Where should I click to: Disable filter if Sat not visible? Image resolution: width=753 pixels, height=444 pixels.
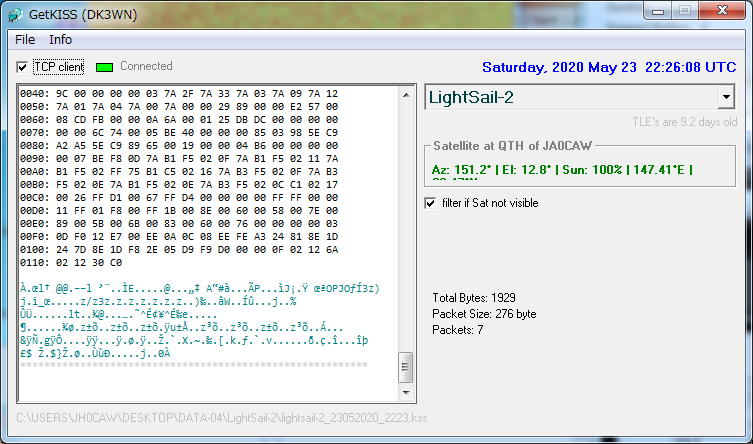point(430,203)
